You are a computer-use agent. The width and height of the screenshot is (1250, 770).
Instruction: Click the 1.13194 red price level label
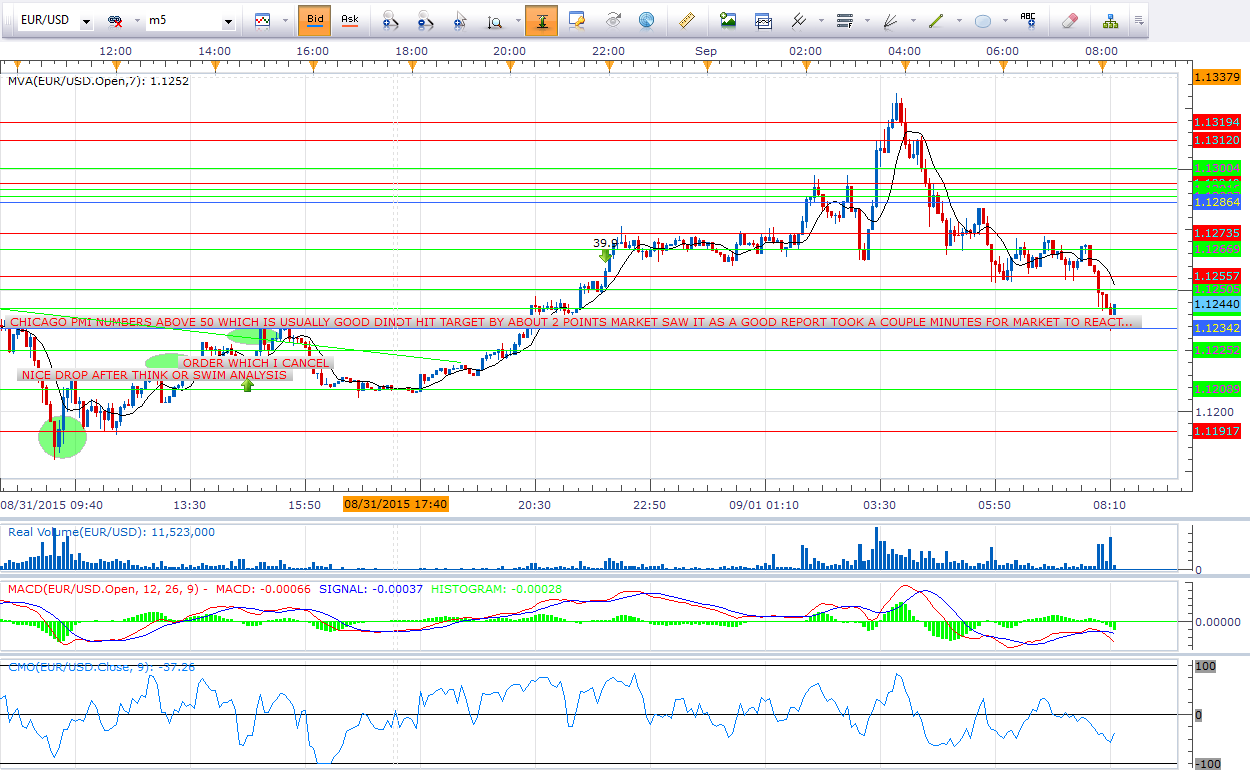pos(1216,122)
